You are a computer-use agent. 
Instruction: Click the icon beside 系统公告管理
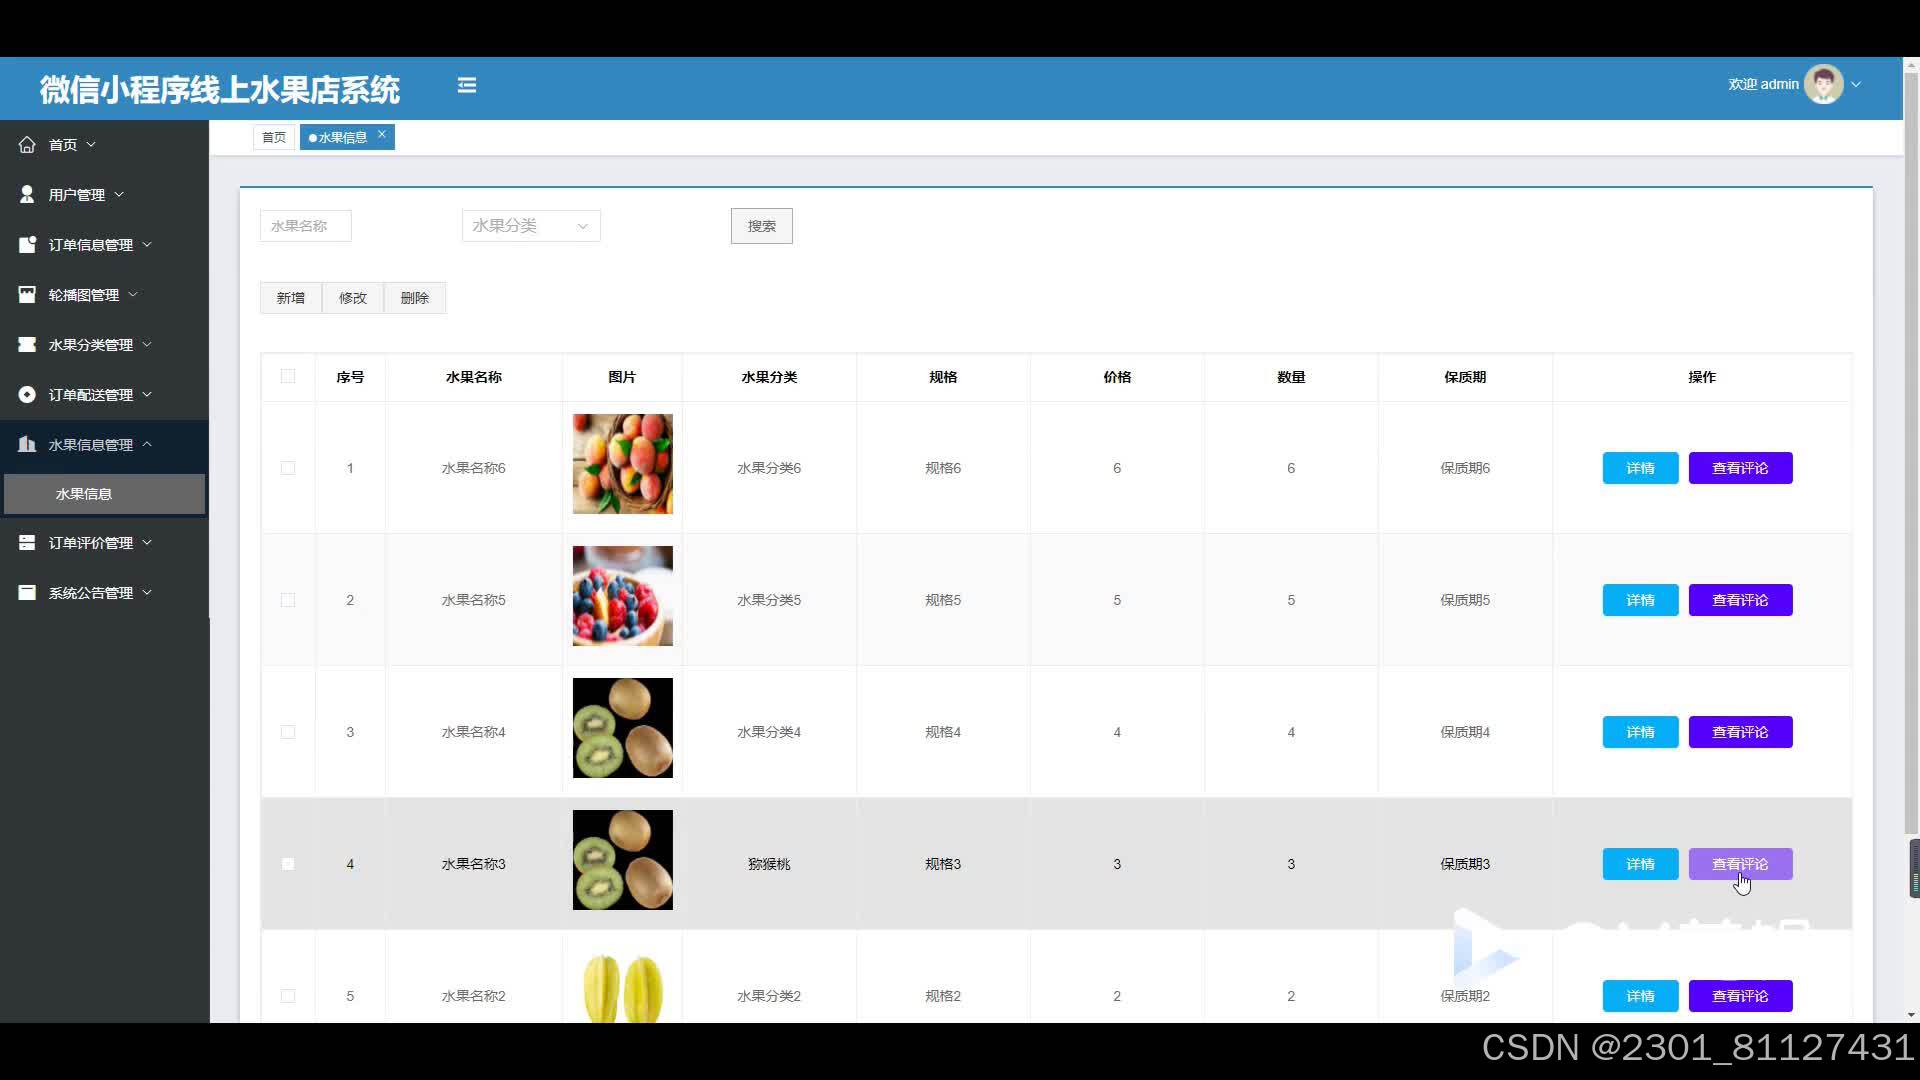coord(27,592)
